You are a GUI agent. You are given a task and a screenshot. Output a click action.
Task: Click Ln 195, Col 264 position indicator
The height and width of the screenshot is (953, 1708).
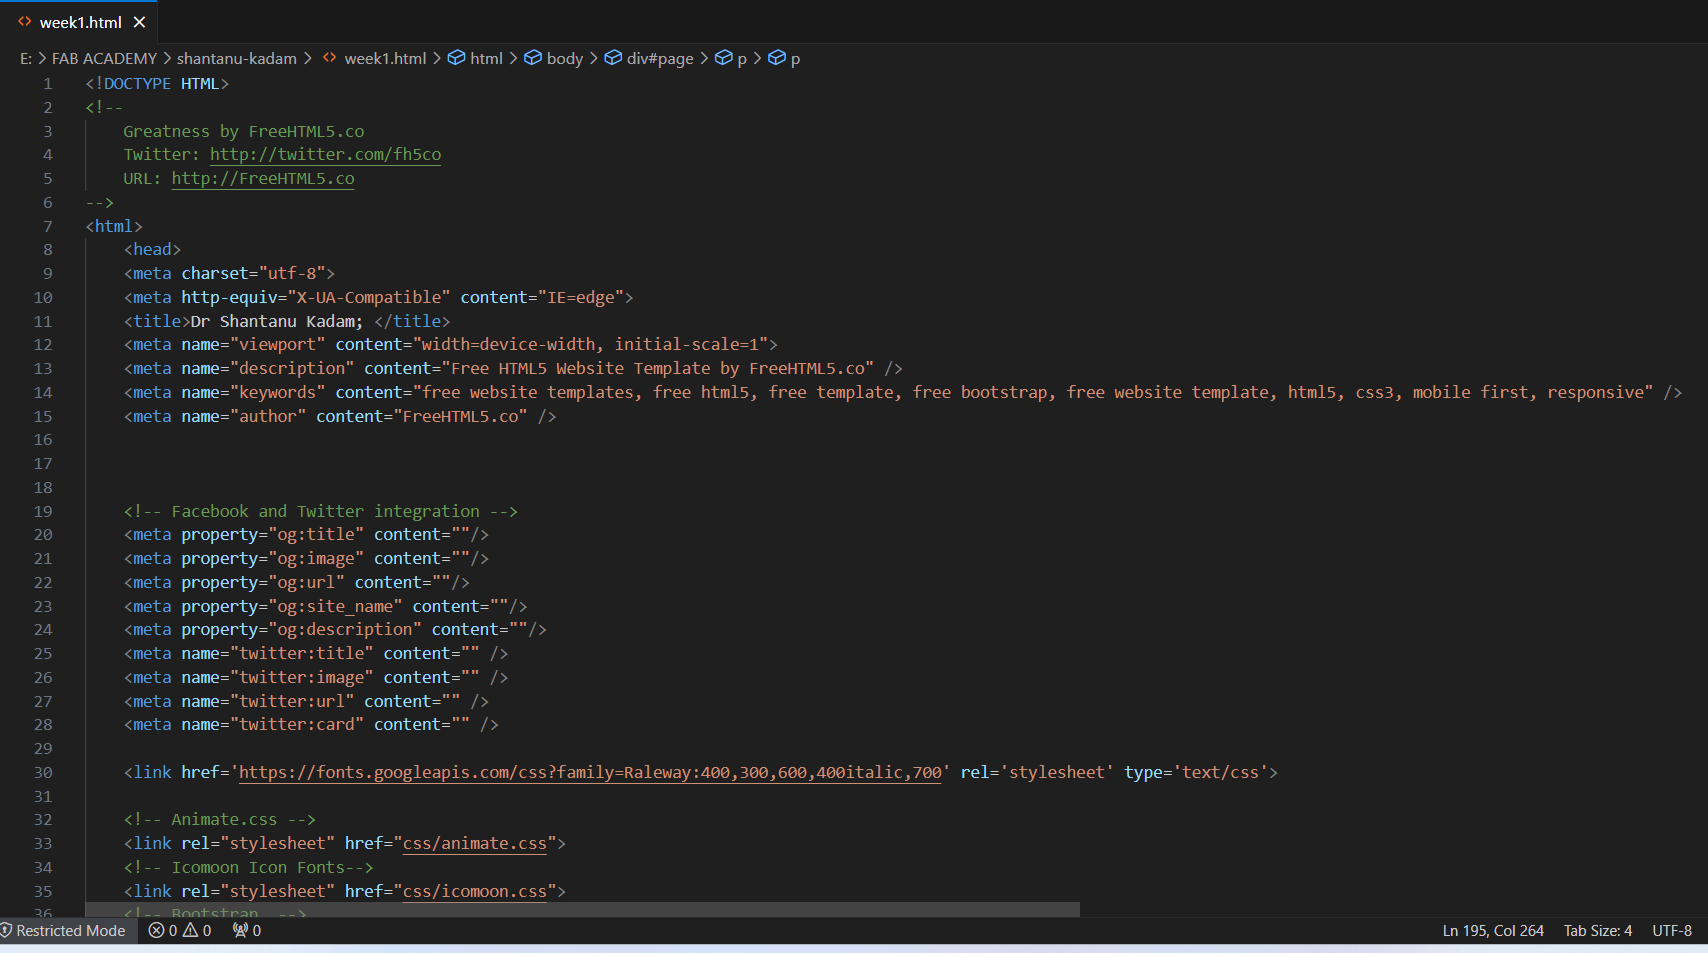coord(1493,930)
